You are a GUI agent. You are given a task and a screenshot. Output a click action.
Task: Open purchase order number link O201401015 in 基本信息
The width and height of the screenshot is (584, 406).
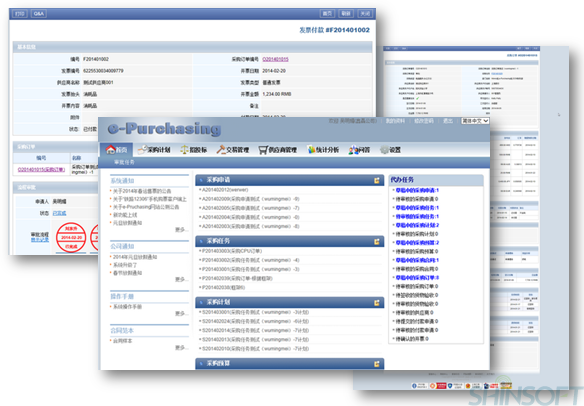[x=275, y=59]
